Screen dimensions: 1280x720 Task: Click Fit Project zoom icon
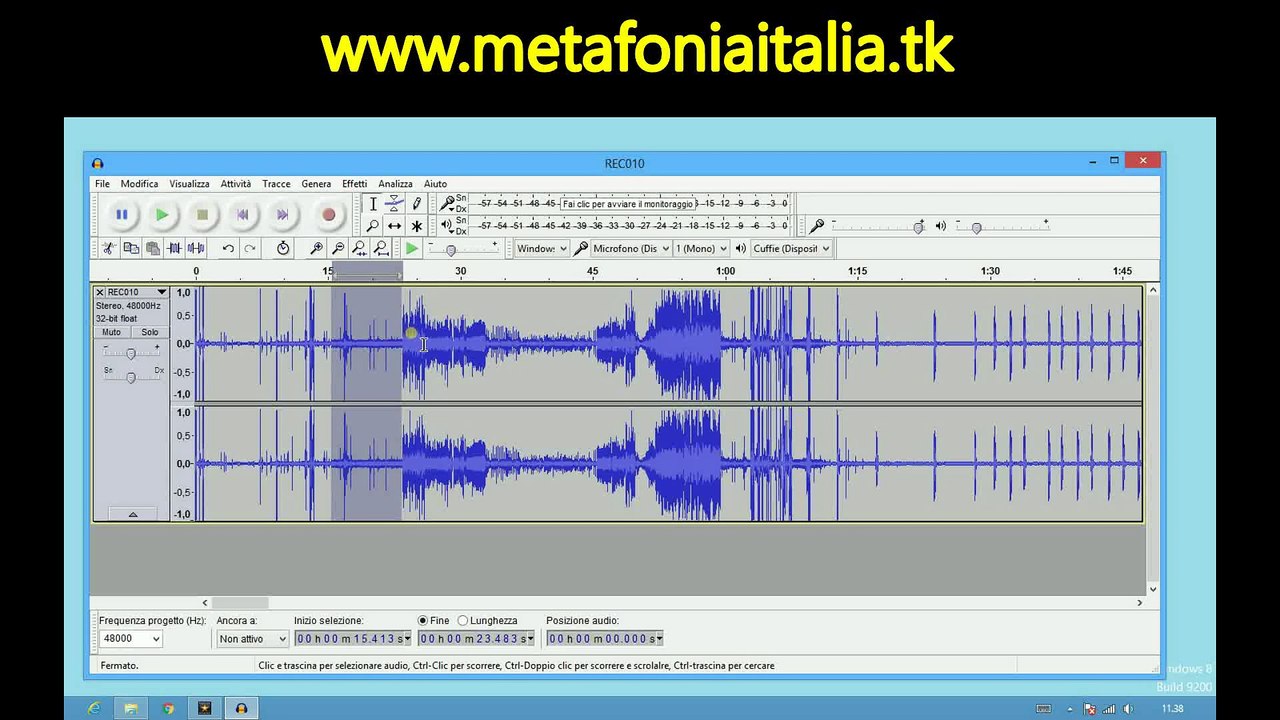pyautogui.click(x=381, y=248)
